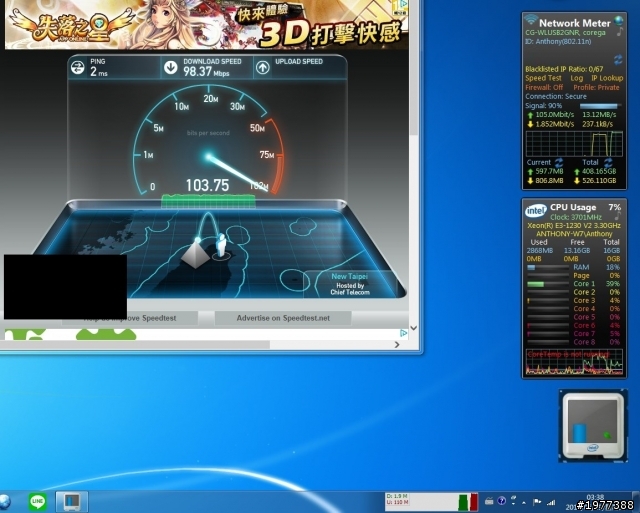The image size is (640, 513).
Task: Click Firewall: Off status
Action: [544, 87]
